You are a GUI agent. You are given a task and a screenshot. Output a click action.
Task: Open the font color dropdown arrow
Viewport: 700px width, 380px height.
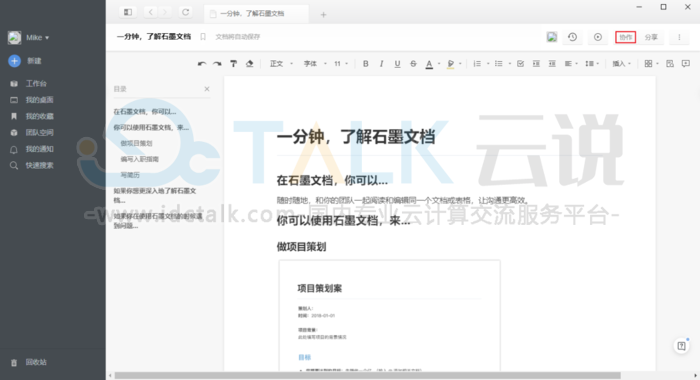pos(439,64)
